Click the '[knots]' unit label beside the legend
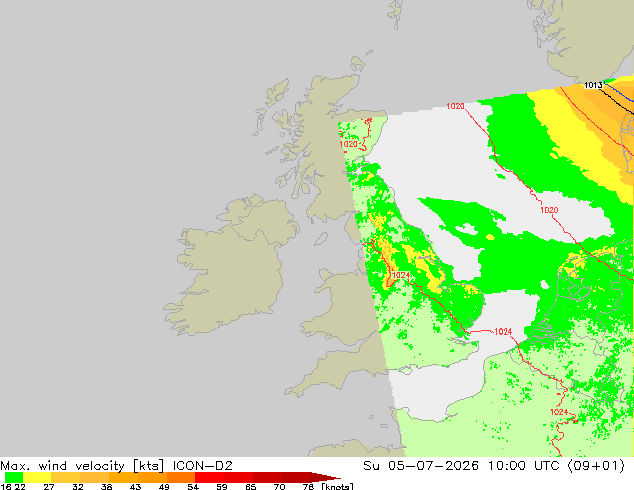This screenshot has width=634, height=490. pos(338,486)
